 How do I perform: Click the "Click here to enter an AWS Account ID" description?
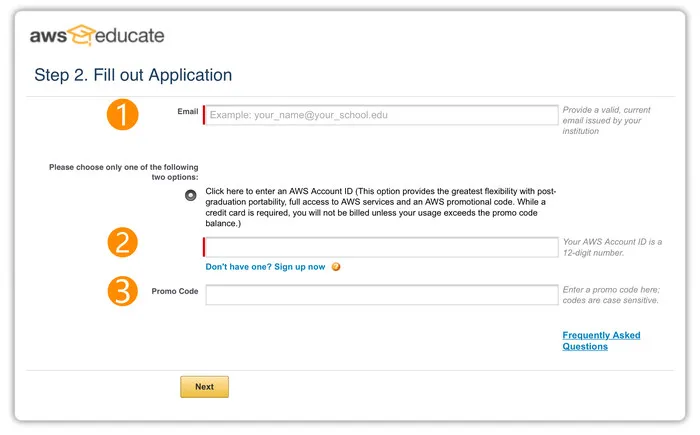pyautogui.click(x=380, y=207)
